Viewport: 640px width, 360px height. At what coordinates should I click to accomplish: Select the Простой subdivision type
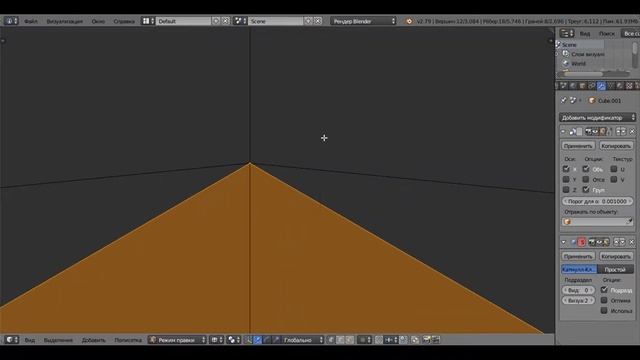tap(616, 269)
